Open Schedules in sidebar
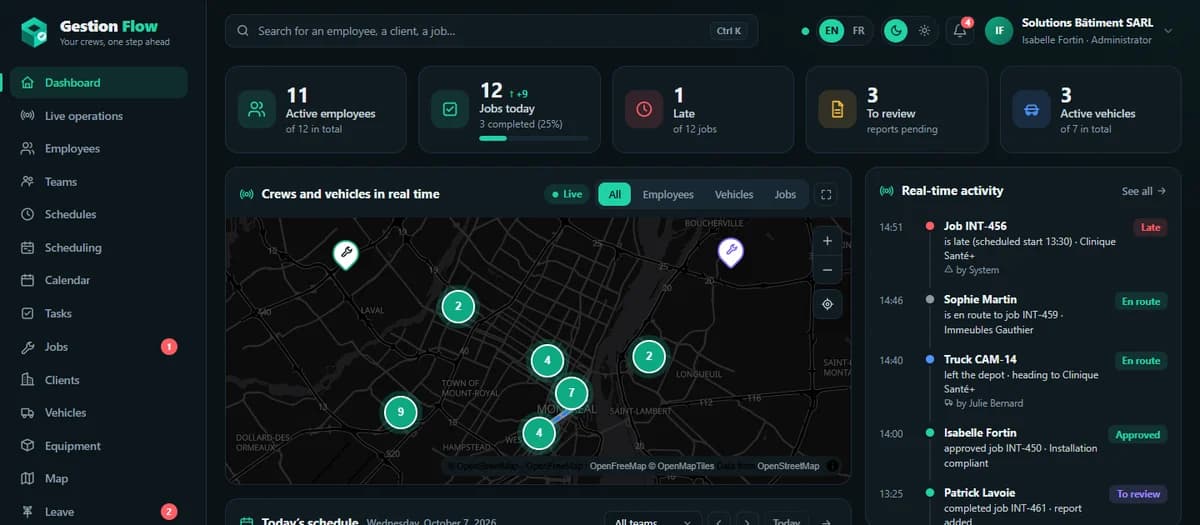This screenshot has height=525, width=1200. pyautogui.click(x=99, y=215)
